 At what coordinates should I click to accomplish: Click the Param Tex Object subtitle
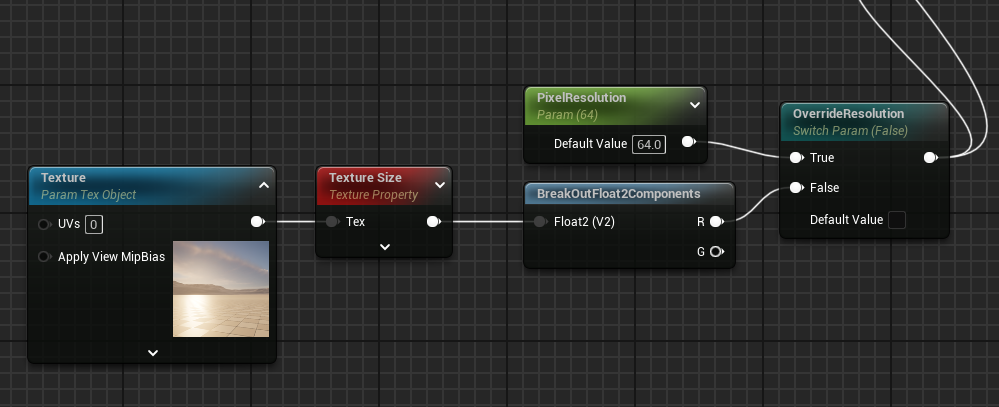(89, 195)
